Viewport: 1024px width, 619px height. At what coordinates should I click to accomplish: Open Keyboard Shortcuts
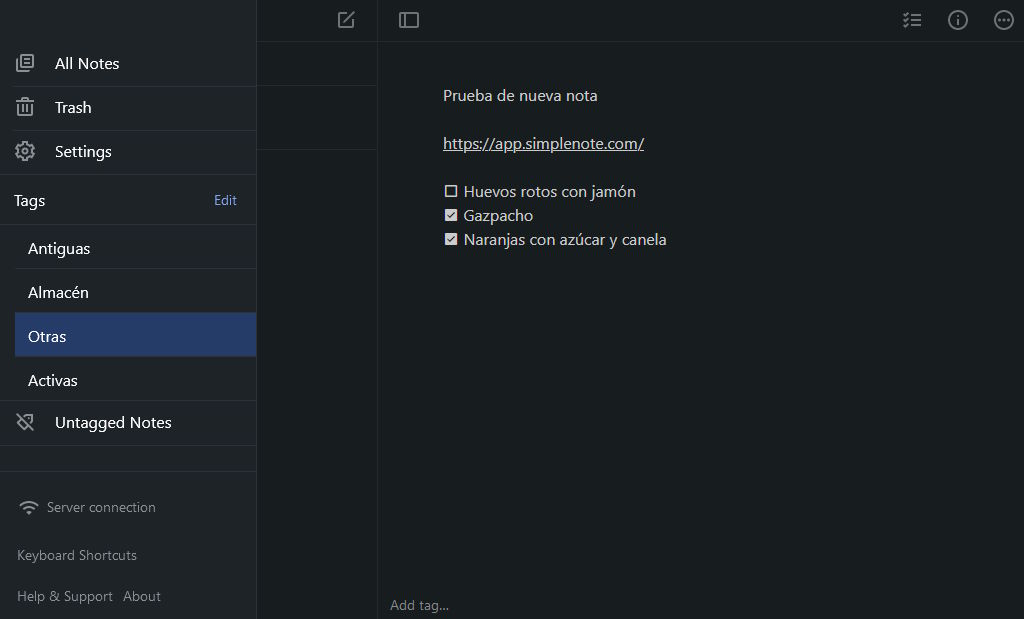(77, 556)
